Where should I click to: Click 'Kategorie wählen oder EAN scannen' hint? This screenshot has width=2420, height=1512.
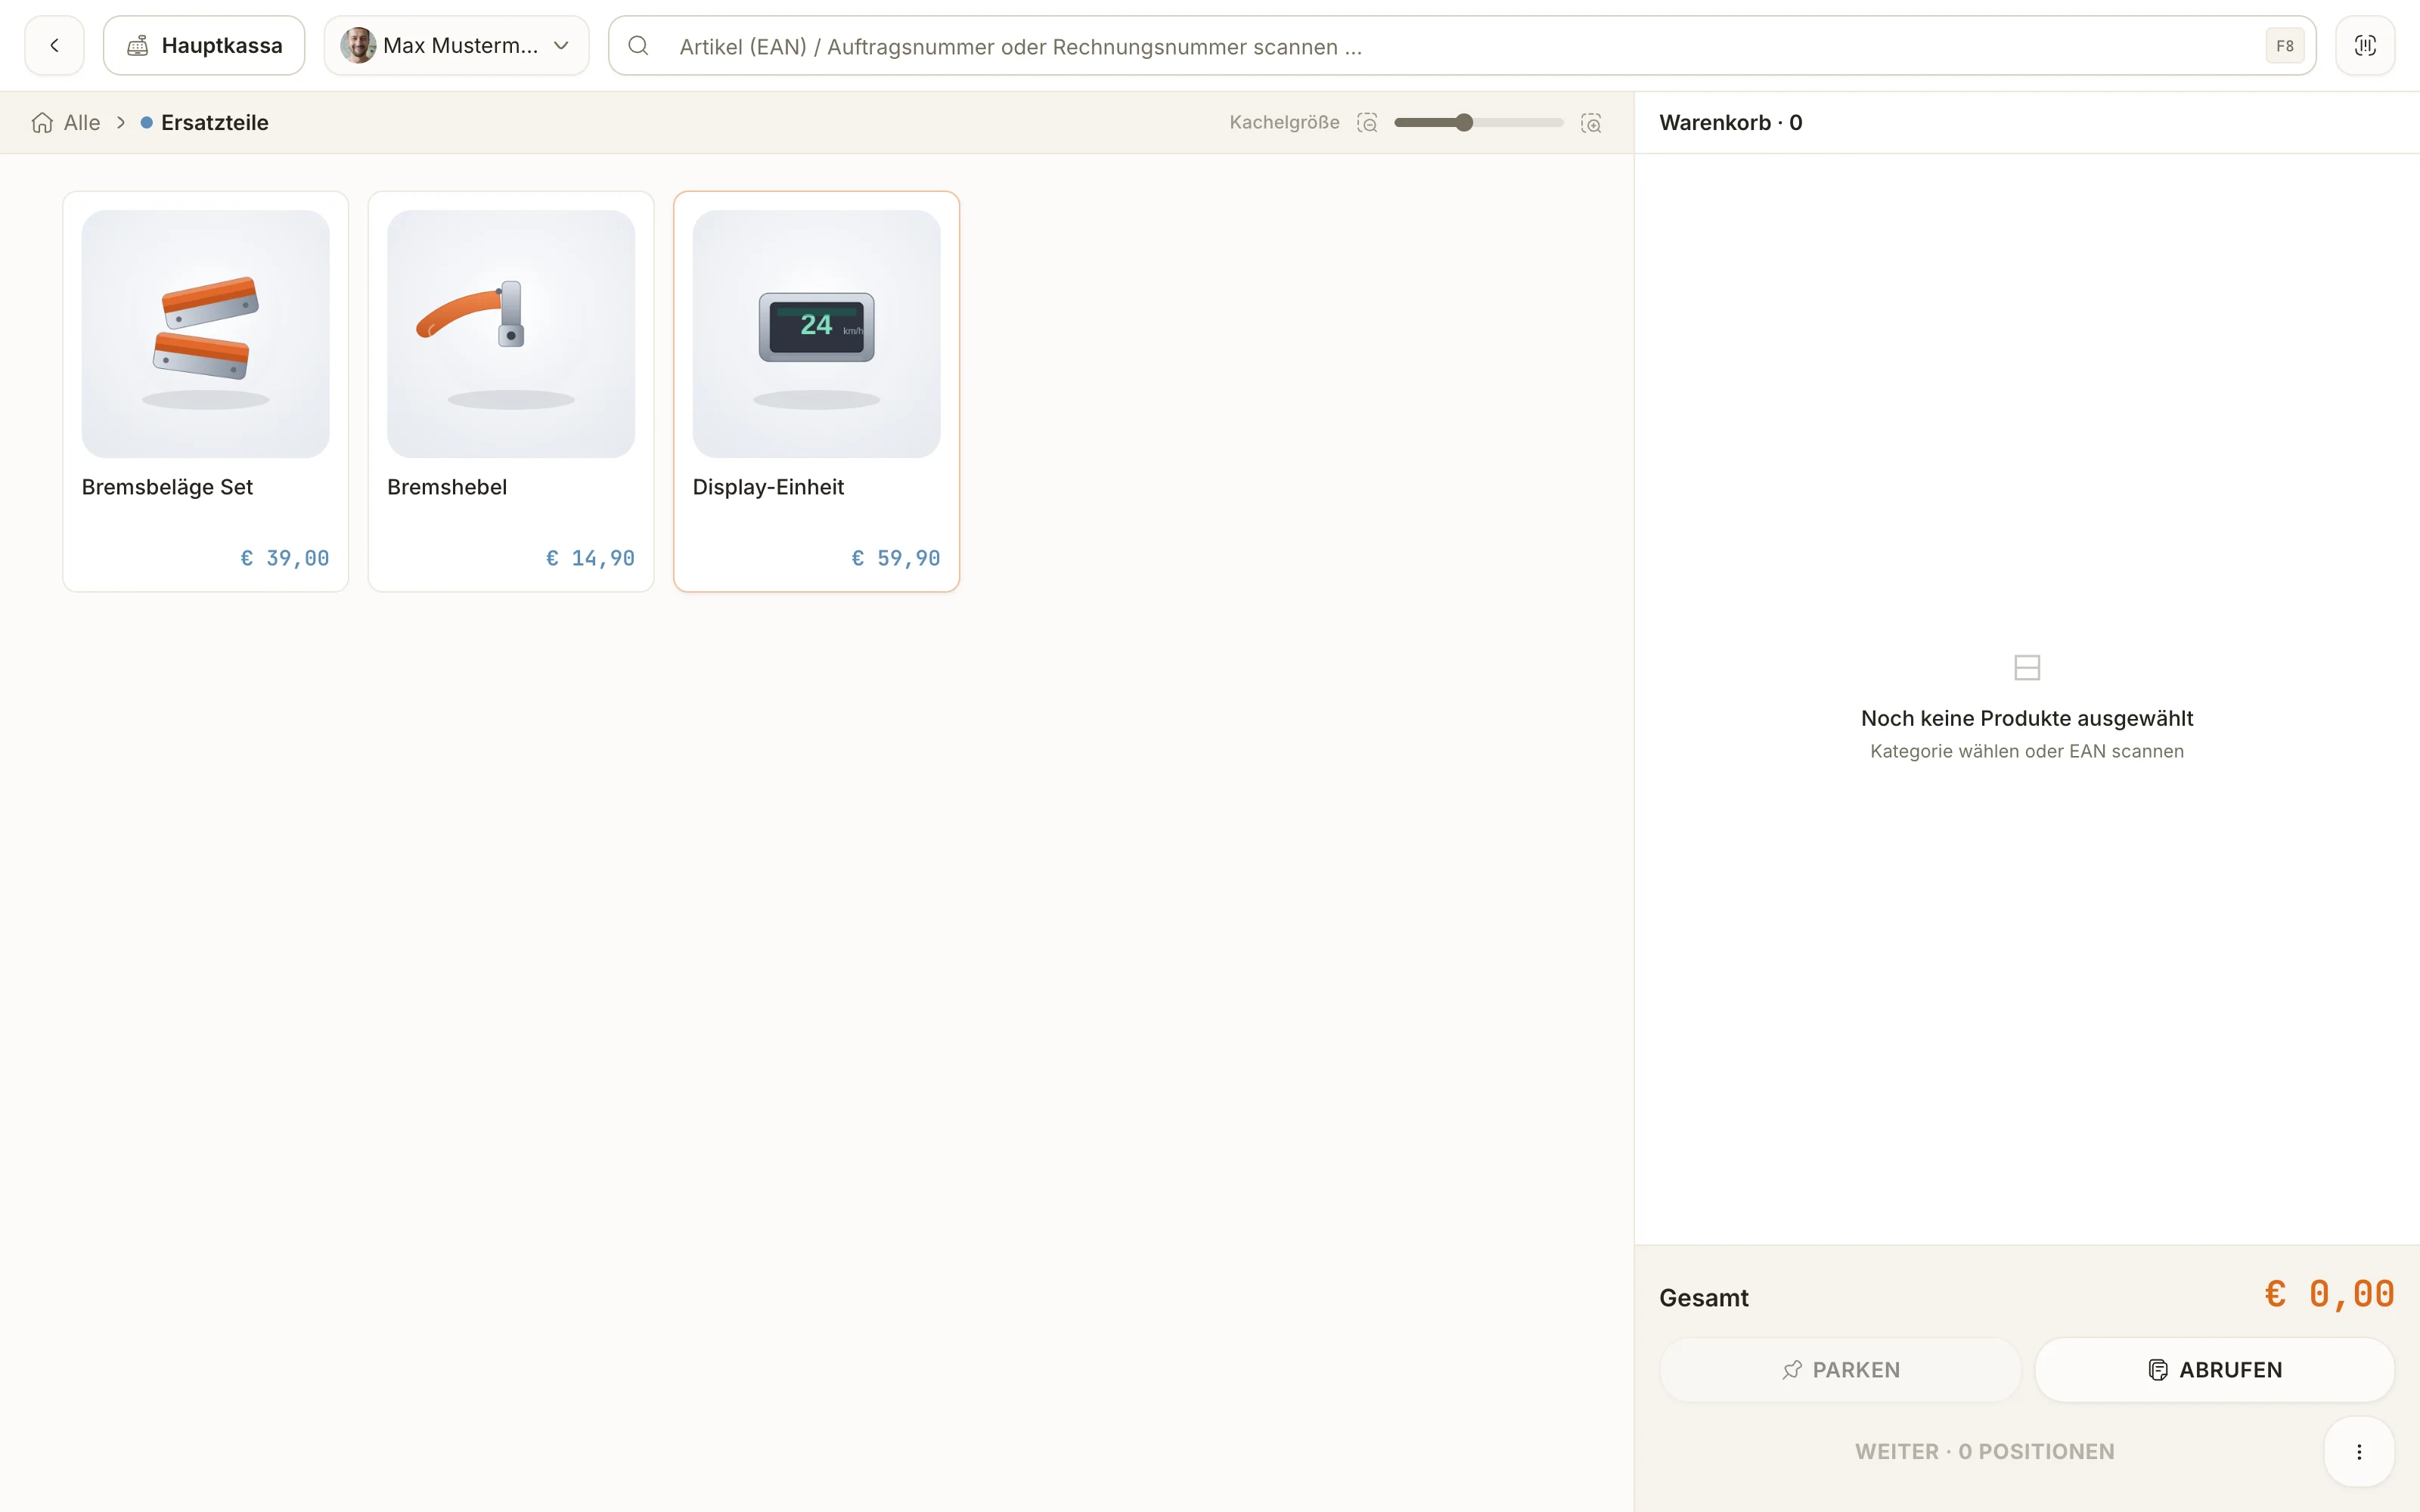[2027, 751]
